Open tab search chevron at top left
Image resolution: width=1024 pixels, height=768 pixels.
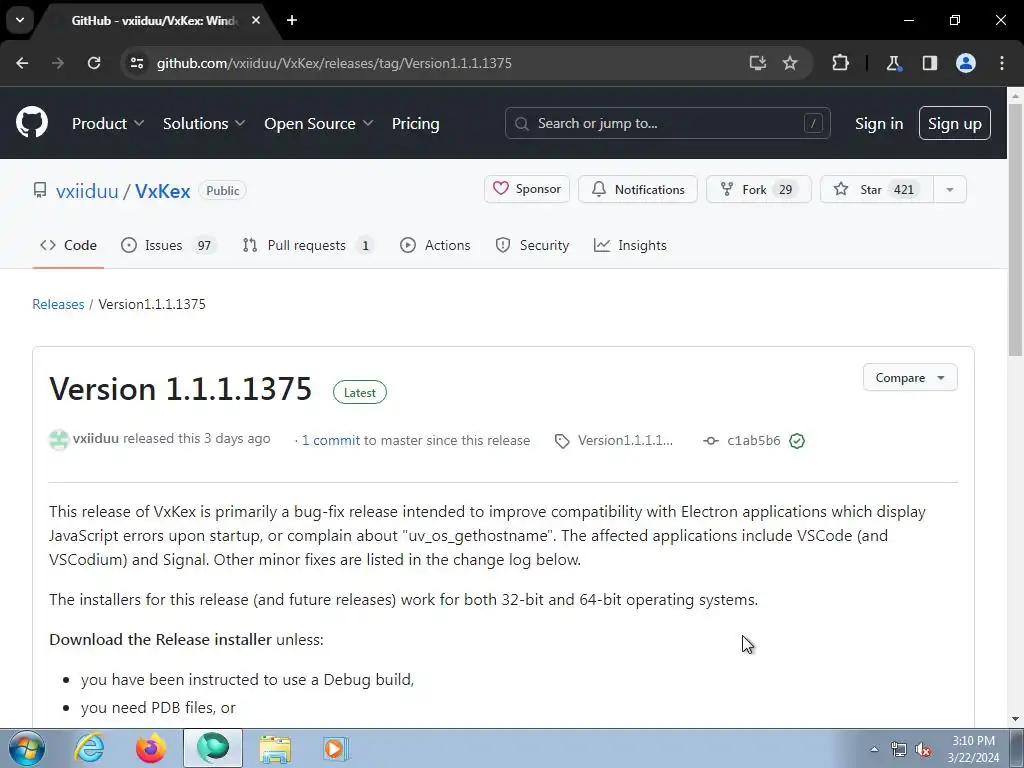pos(20,20)
